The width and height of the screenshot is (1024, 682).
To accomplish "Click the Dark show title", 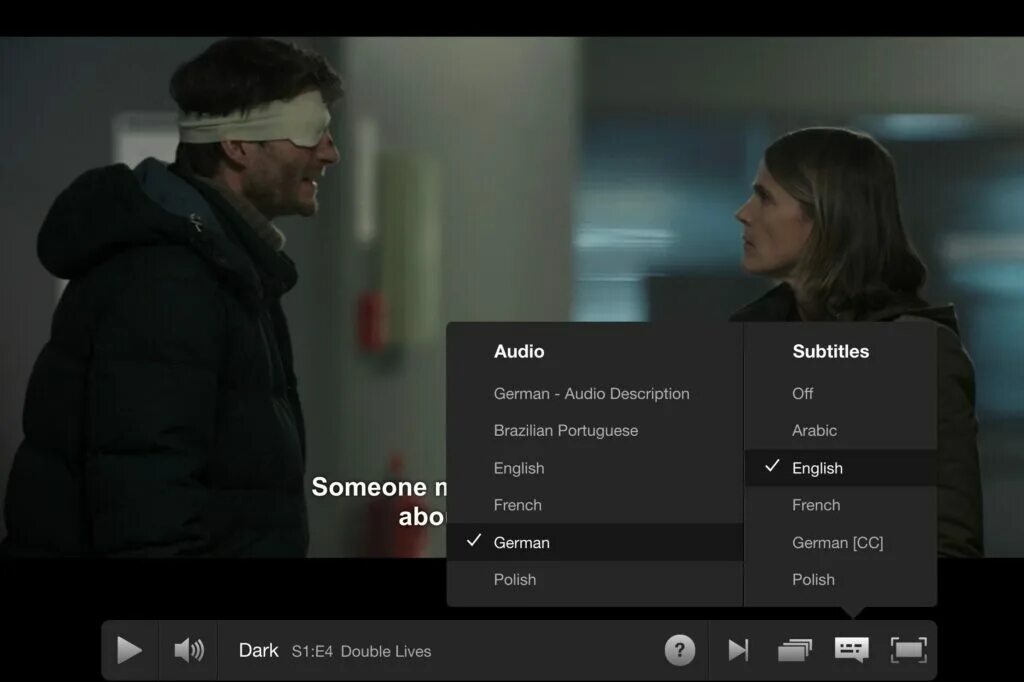I will tap(259, 651).
